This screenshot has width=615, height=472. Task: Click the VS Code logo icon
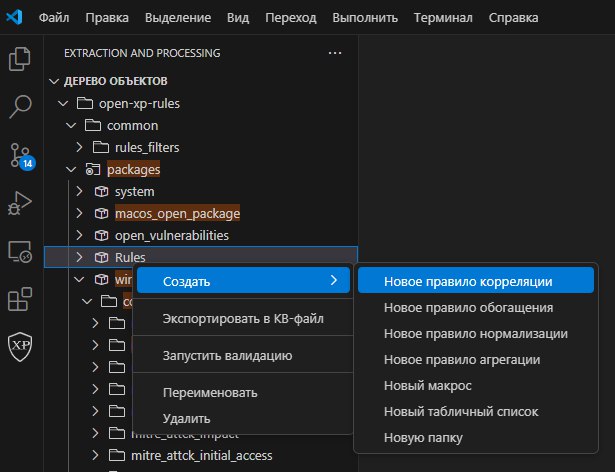pos(14,17)
